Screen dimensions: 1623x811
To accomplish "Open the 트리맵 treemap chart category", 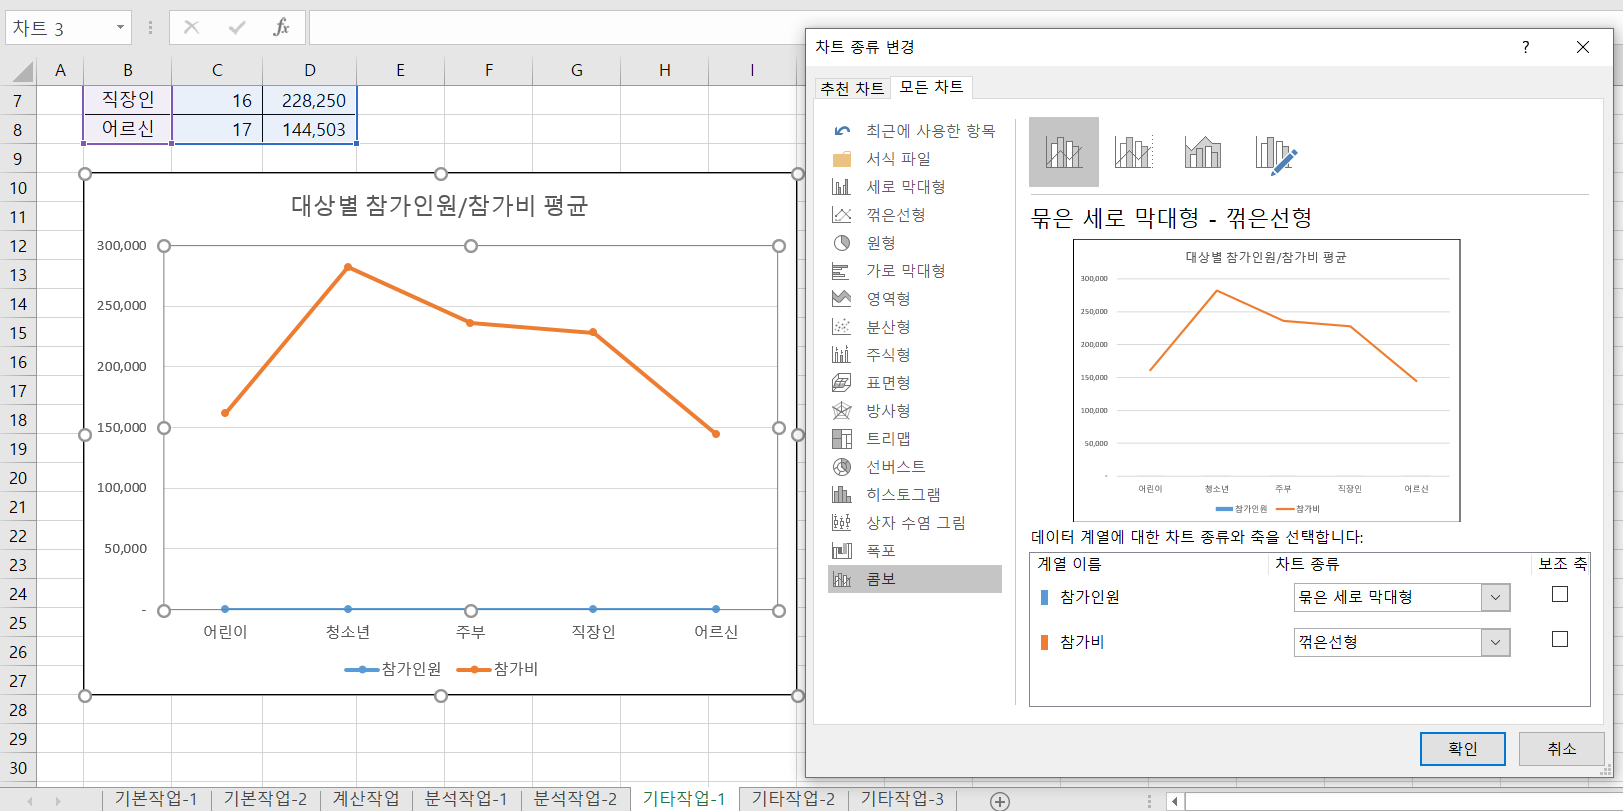I will coord(887,439).
